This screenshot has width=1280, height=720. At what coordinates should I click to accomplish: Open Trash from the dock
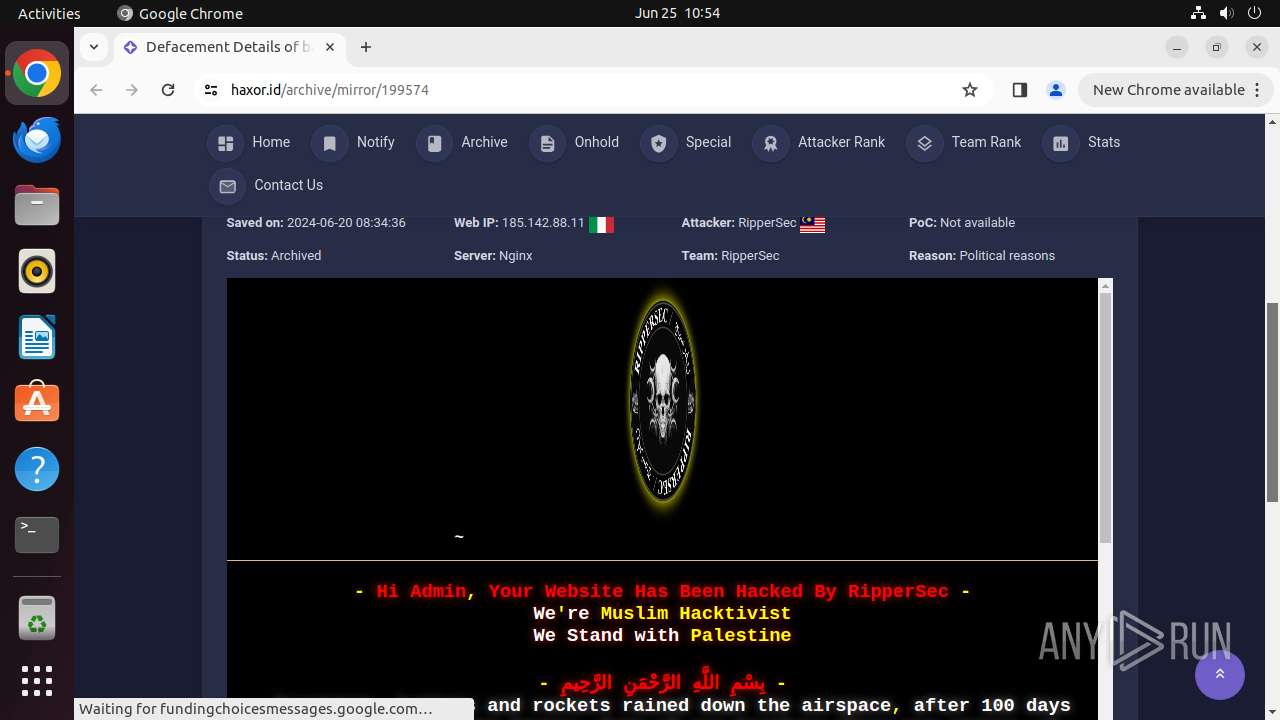tap(37, 618)
